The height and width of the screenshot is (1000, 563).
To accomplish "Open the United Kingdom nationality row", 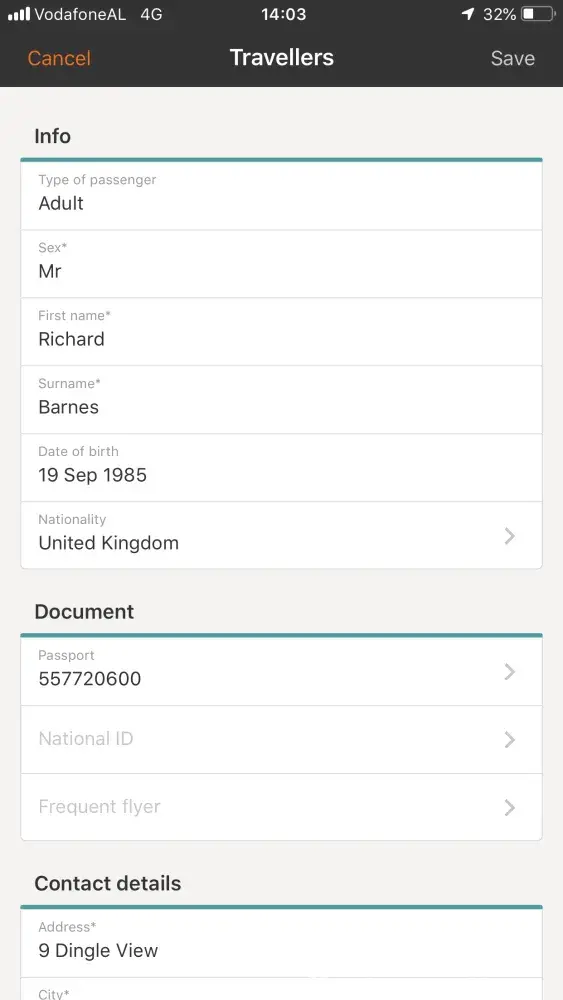I will point(281,536).
